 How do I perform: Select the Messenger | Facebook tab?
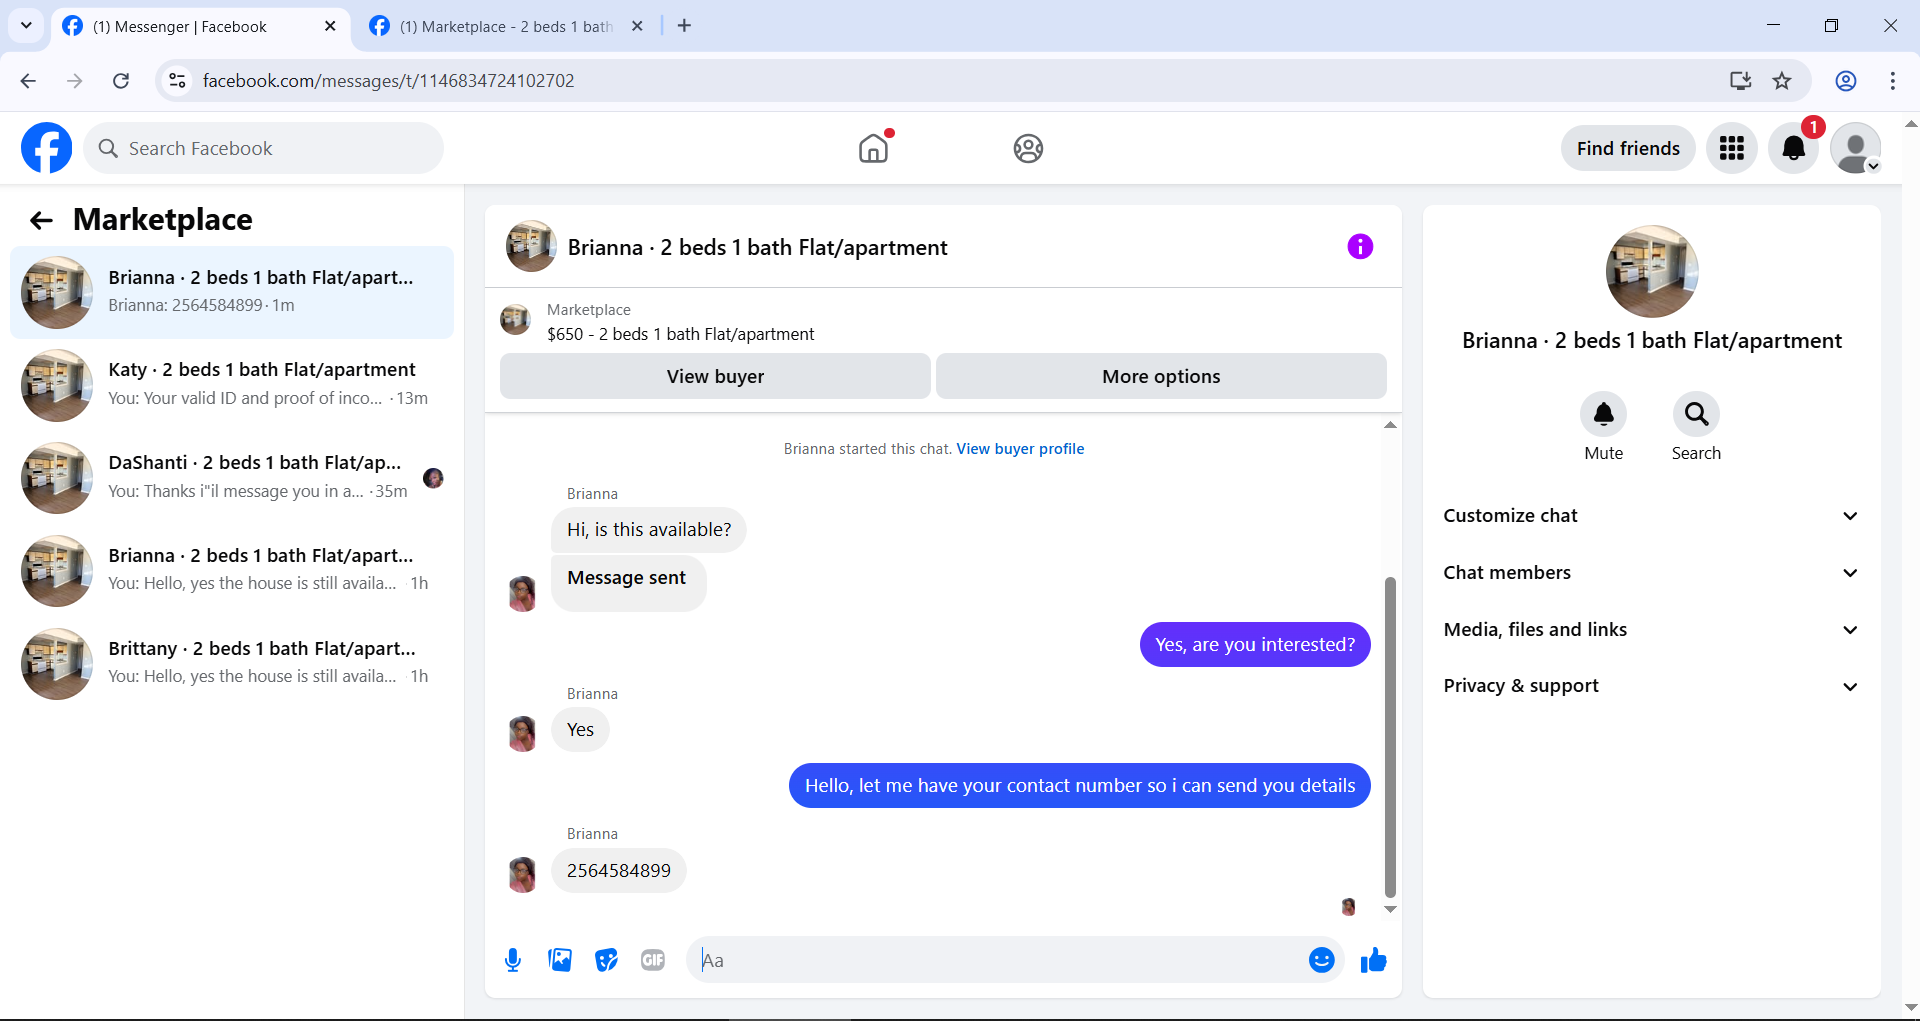tap(200, 26)
